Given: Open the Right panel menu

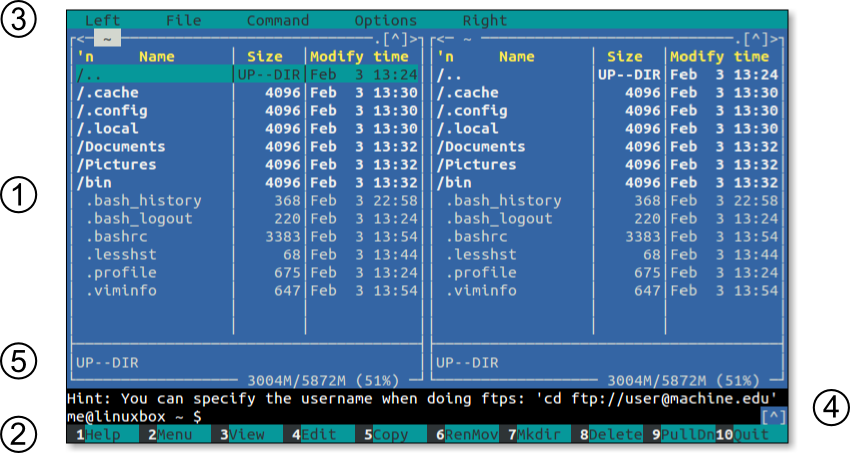Looking at the screenshot, I should 484,20.
